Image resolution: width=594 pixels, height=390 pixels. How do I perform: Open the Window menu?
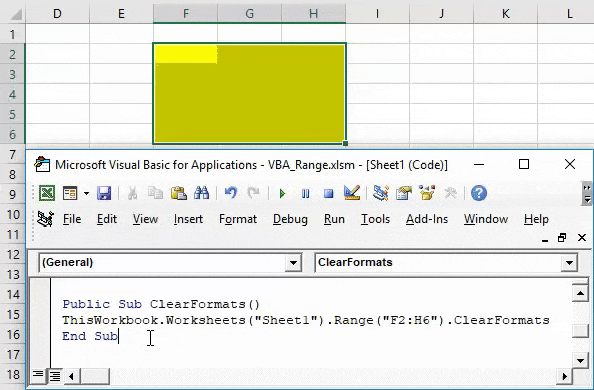[486, 219]
